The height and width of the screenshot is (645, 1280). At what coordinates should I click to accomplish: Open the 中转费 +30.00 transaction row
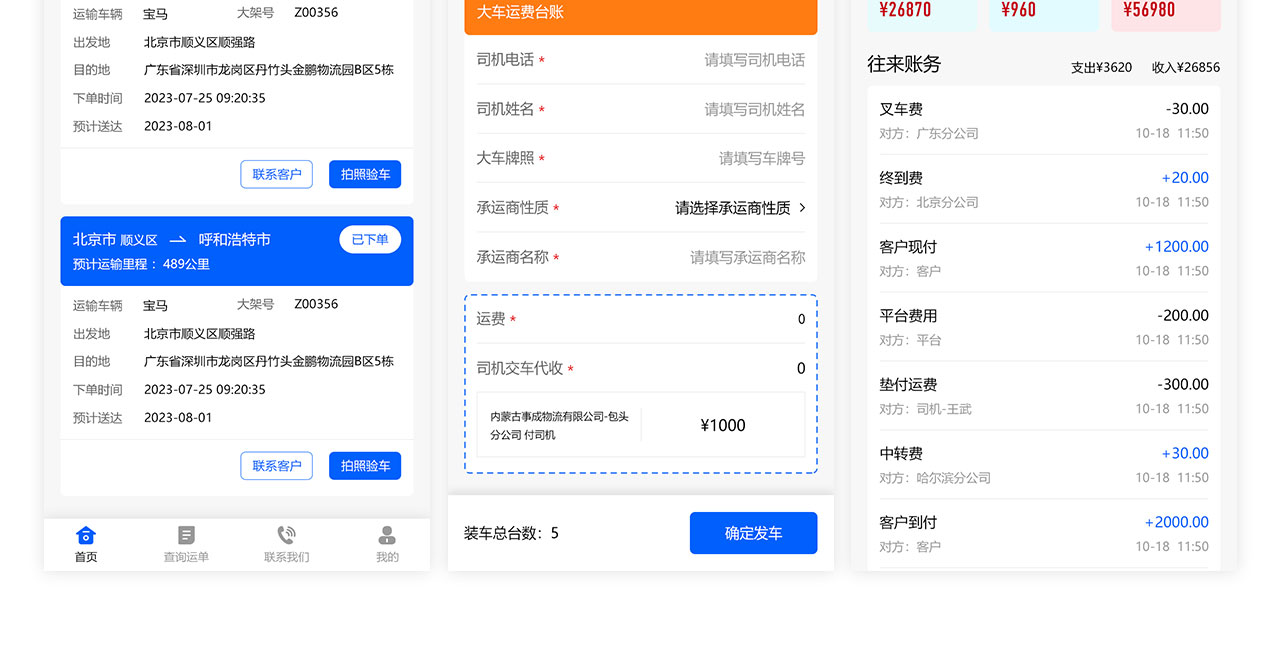pyautogui.click(x=1044, y=465)
